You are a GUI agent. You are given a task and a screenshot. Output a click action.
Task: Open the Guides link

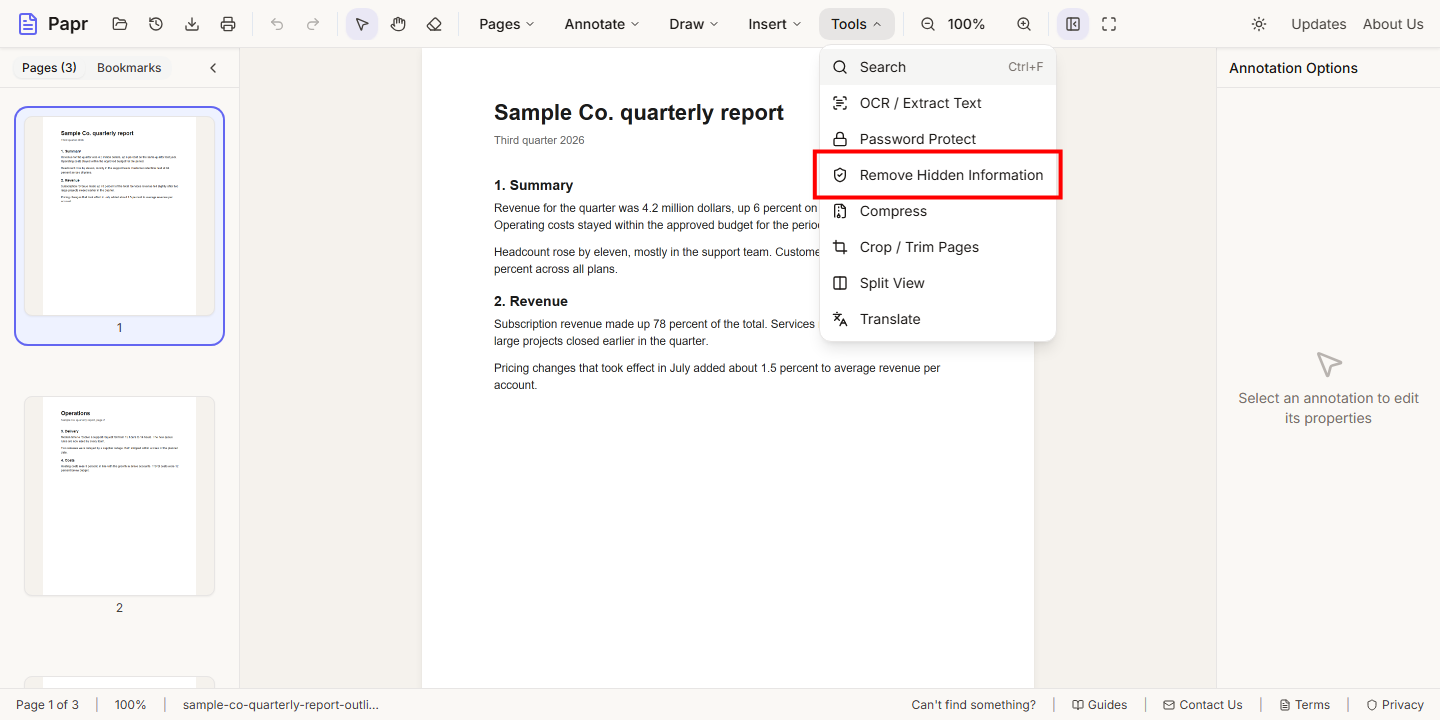(1099, 705)
